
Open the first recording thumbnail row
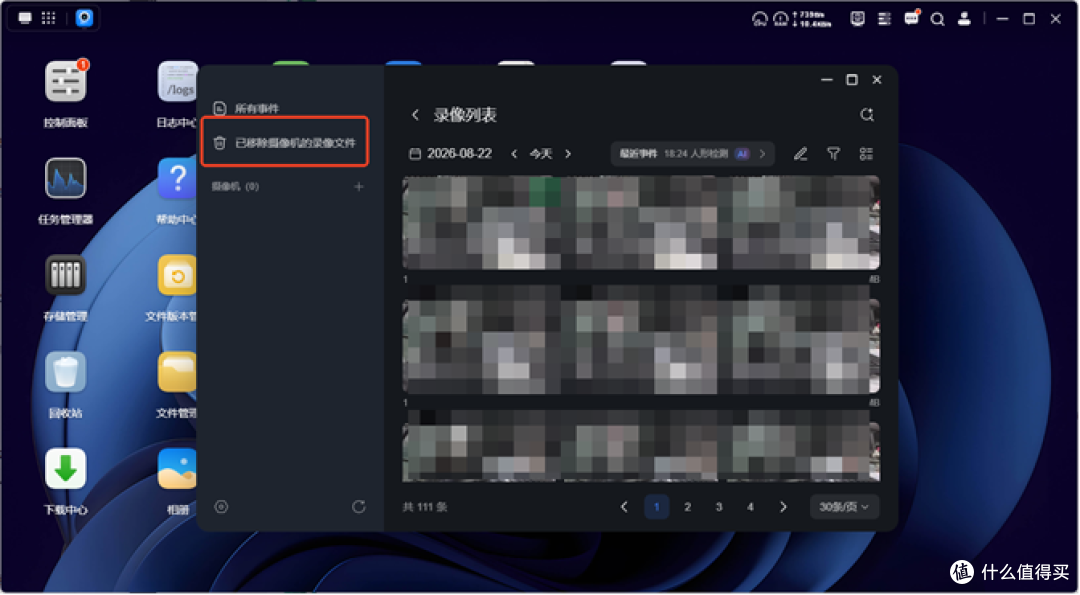[641, 223]
